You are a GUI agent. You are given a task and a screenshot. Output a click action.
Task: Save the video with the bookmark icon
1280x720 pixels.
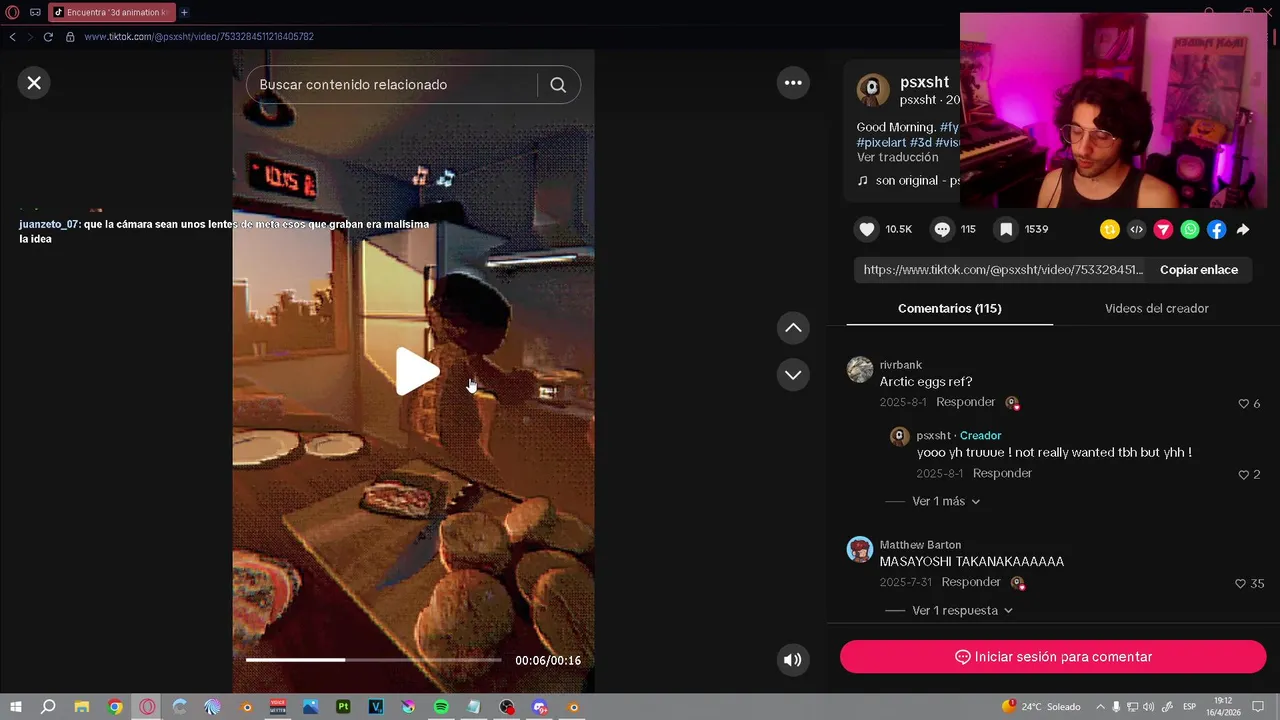pyautogui.click(x=1006, y=229)
